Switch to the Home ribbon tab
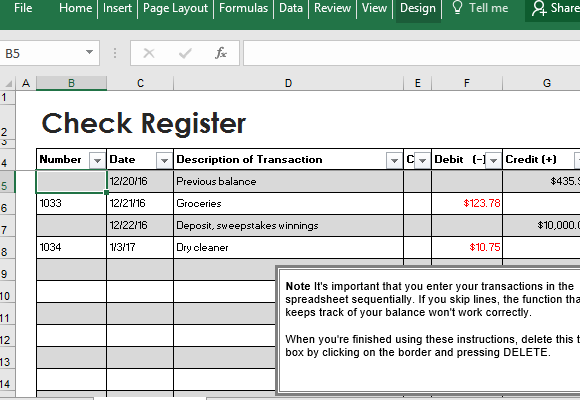 75,8
